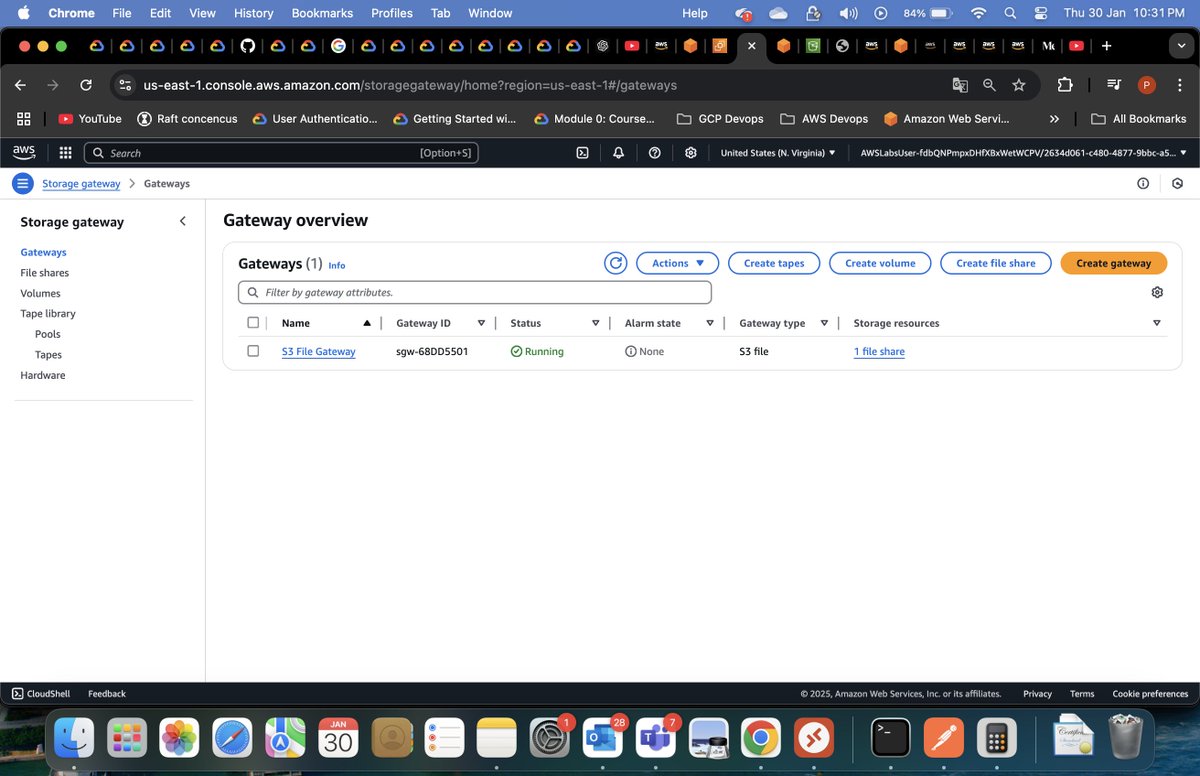Open the info panel icon
This screenshot has width=1200, height=776.
tap(1142, 183)
